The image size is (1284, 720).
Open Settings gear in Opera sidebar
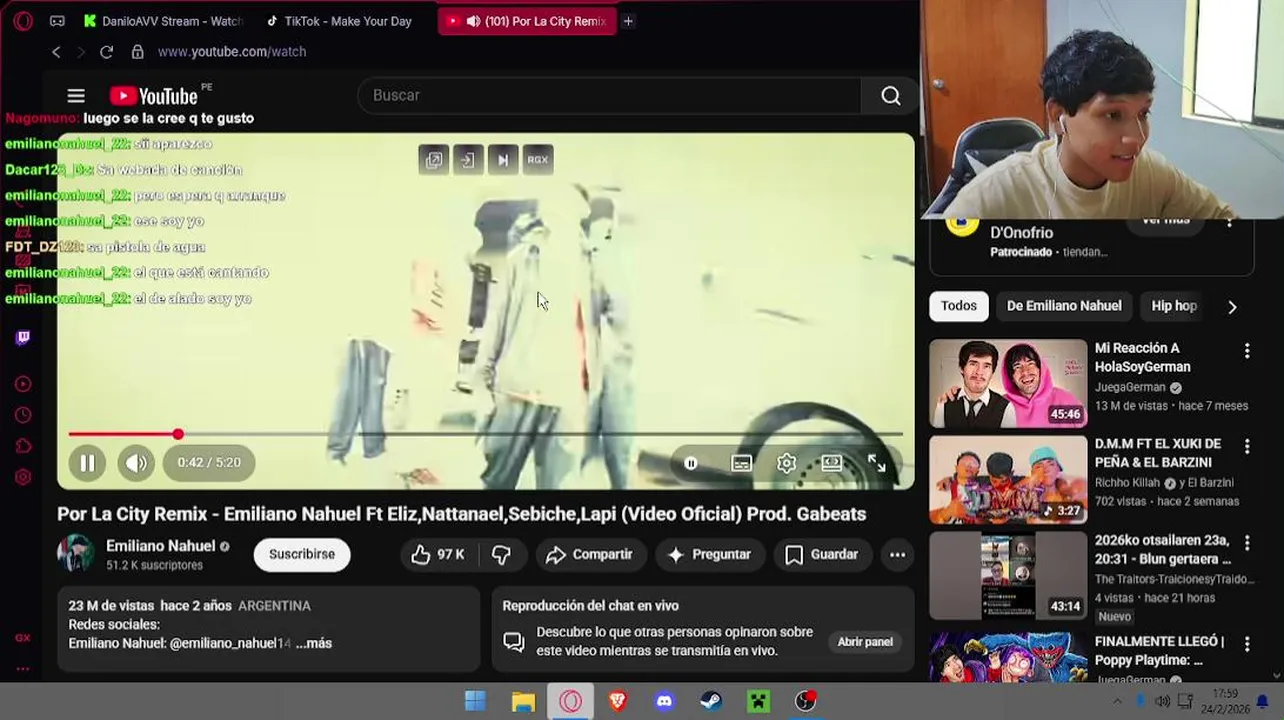(x=23, y=477)
